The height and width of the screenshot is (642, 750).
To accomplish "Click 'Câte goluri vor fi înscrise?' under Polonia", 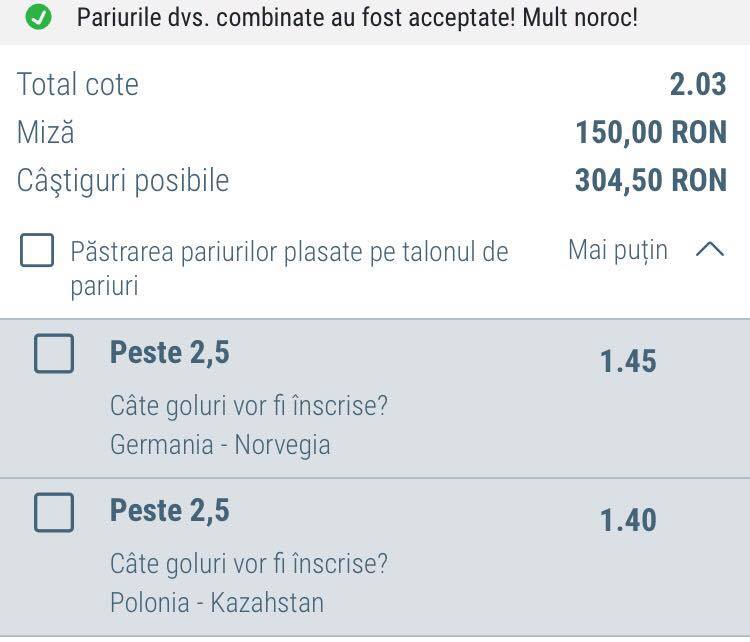I will click(x=249, y=564).
